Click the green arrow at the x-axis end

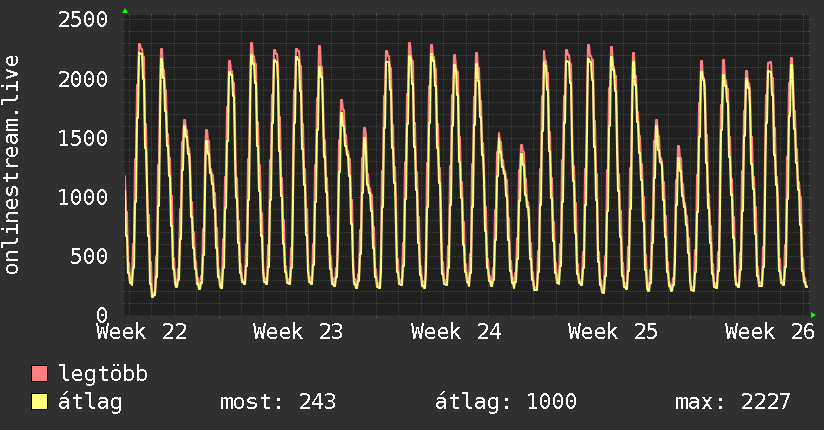click(813, 315)
